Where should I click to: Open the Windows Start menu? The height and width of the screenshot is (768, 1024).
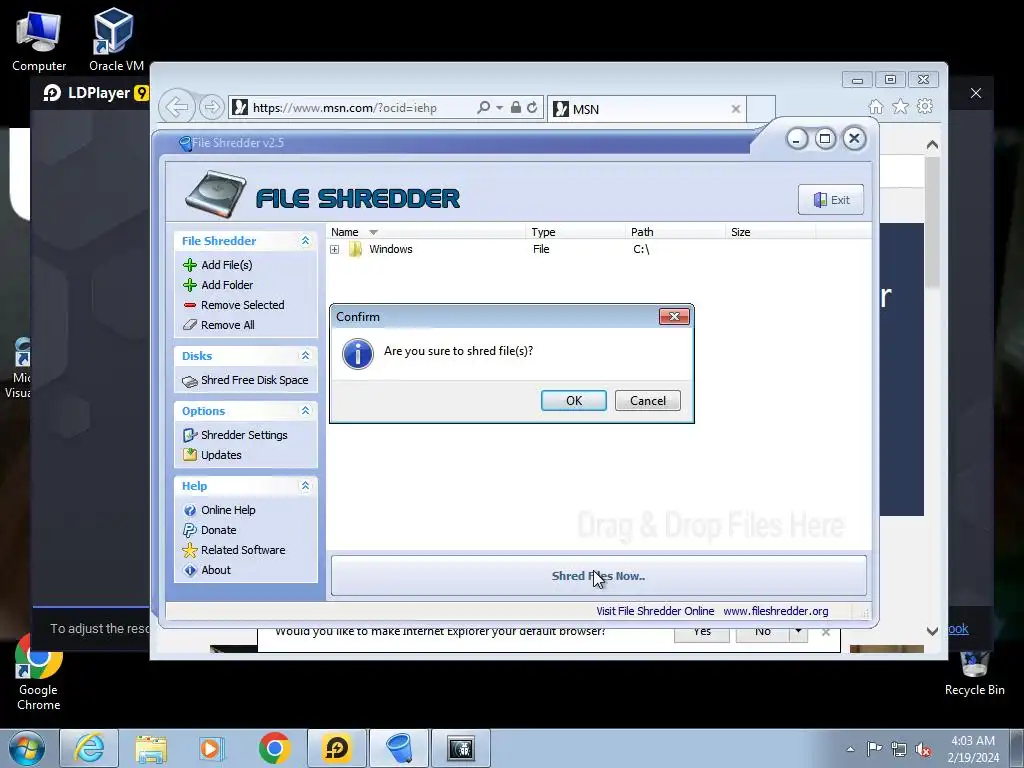[26, 748]
